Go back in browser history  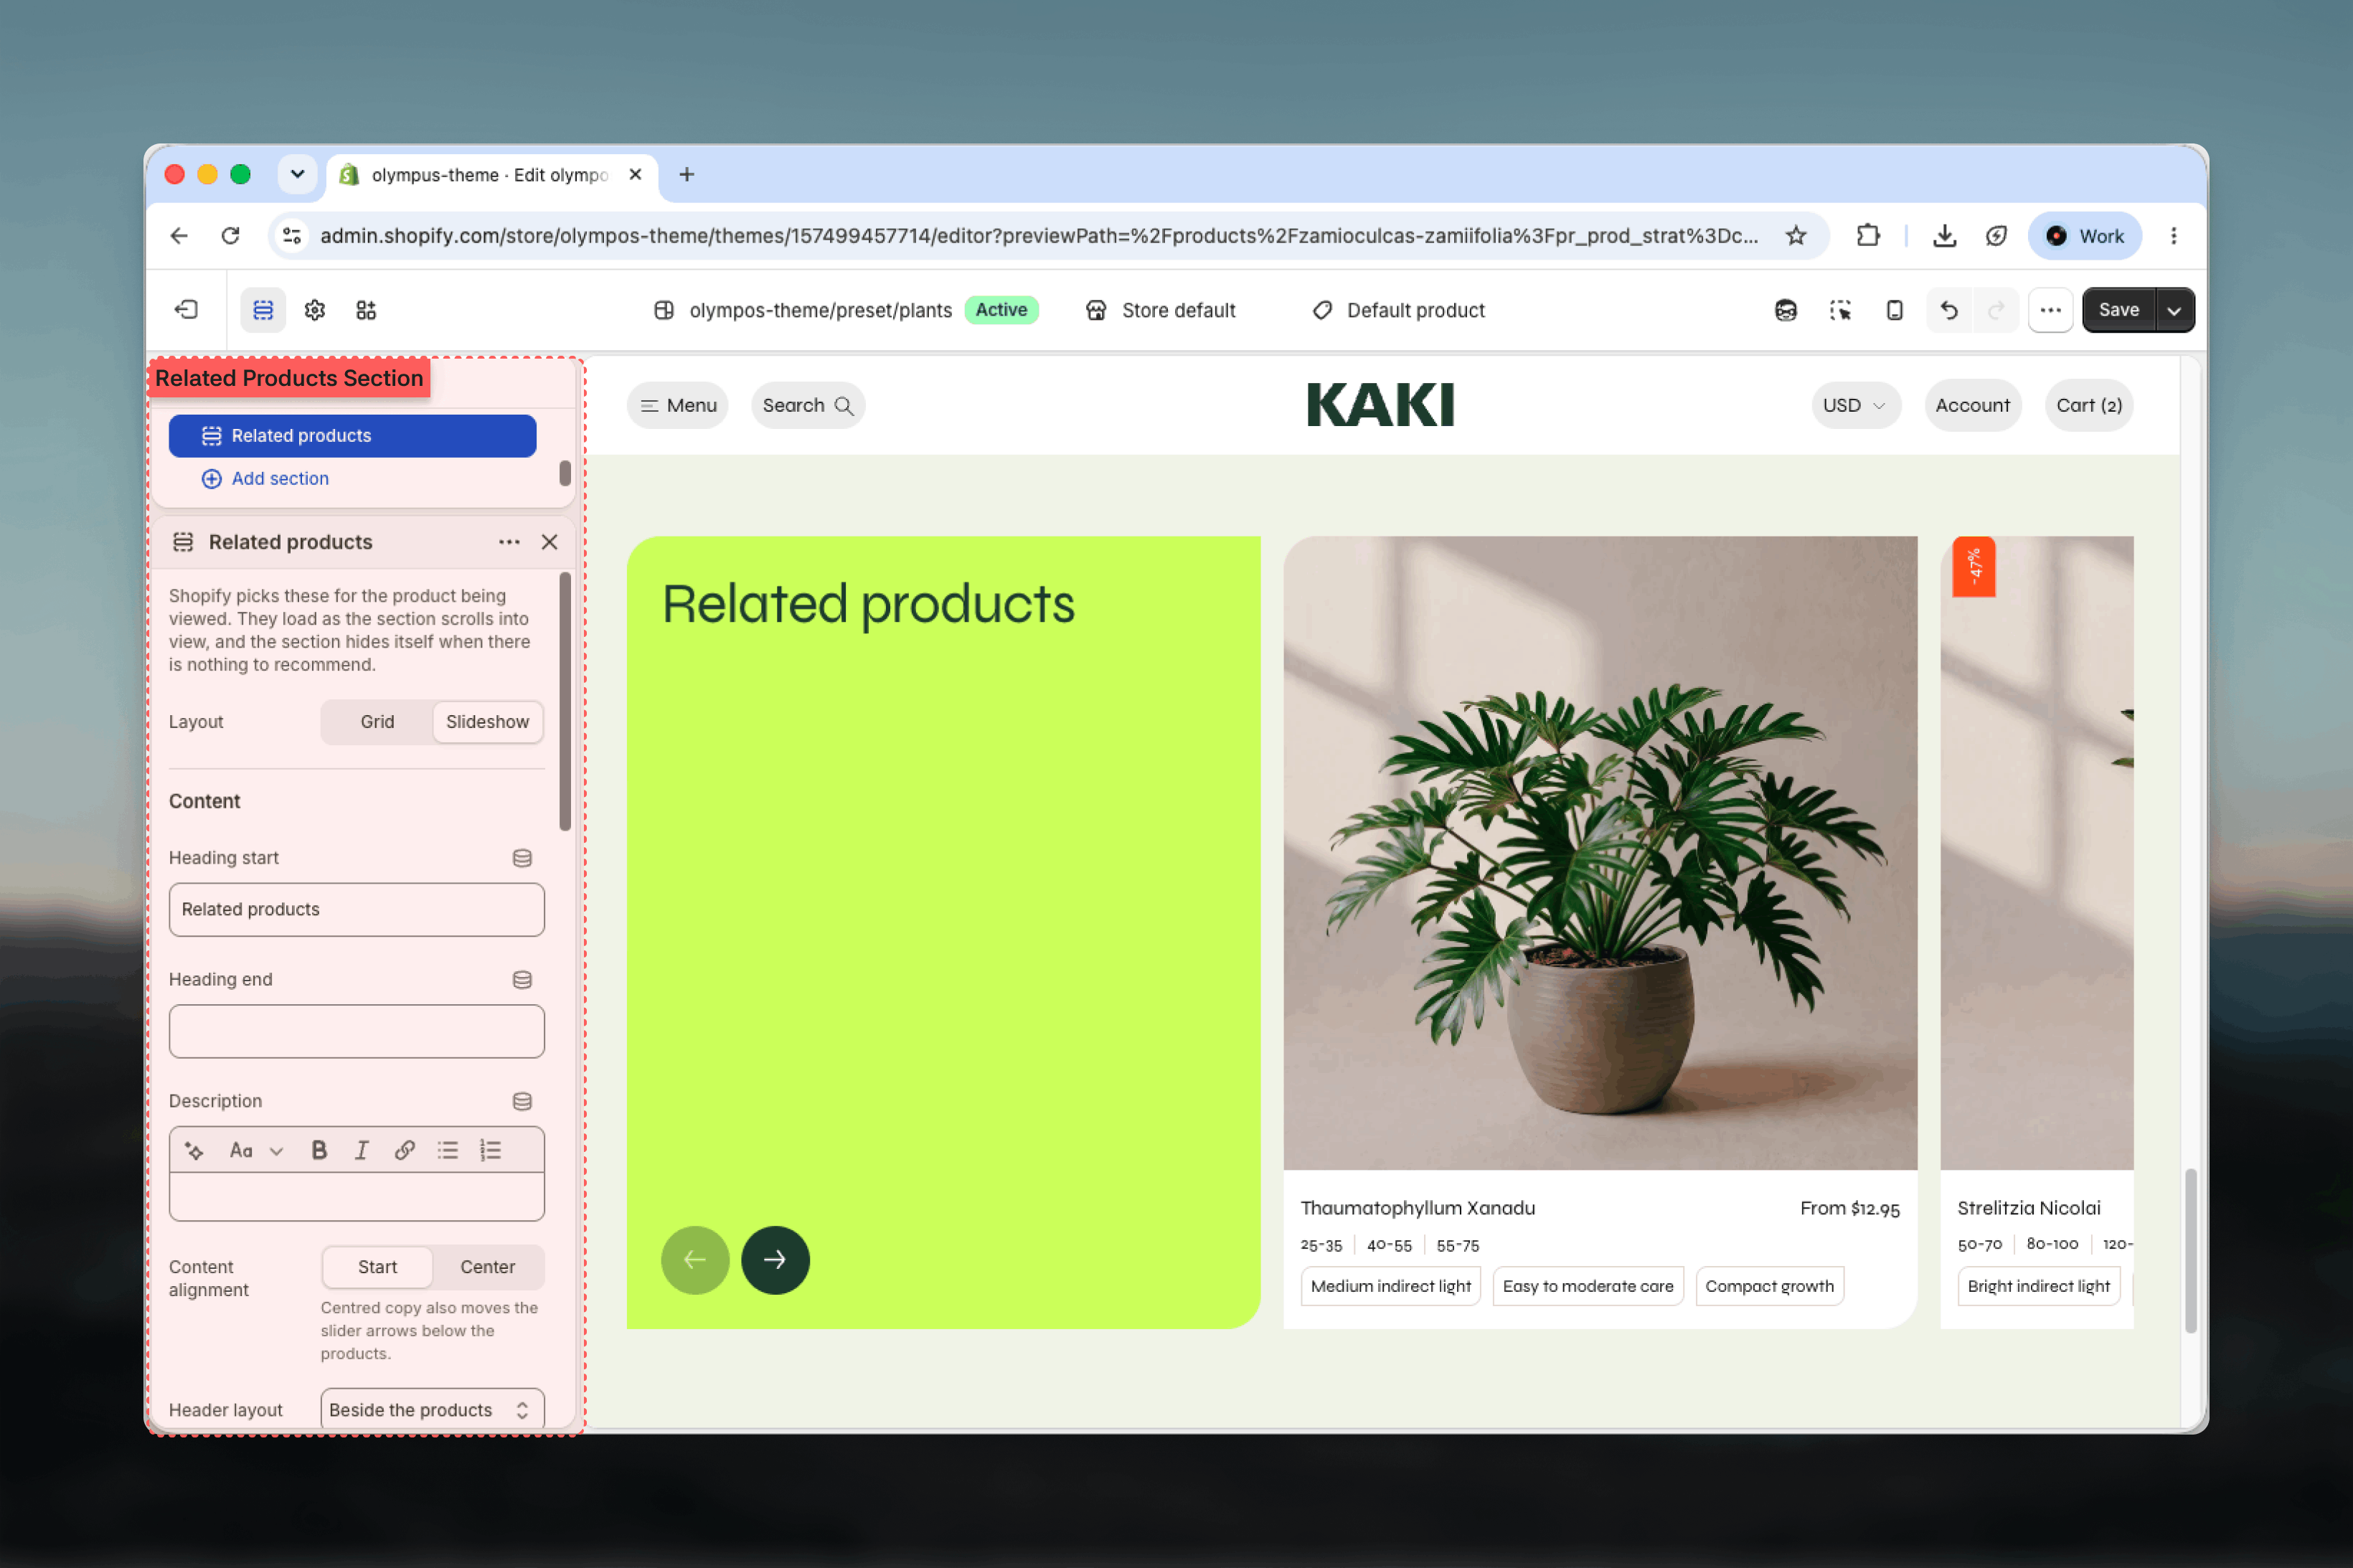click(x=179, y=236)
